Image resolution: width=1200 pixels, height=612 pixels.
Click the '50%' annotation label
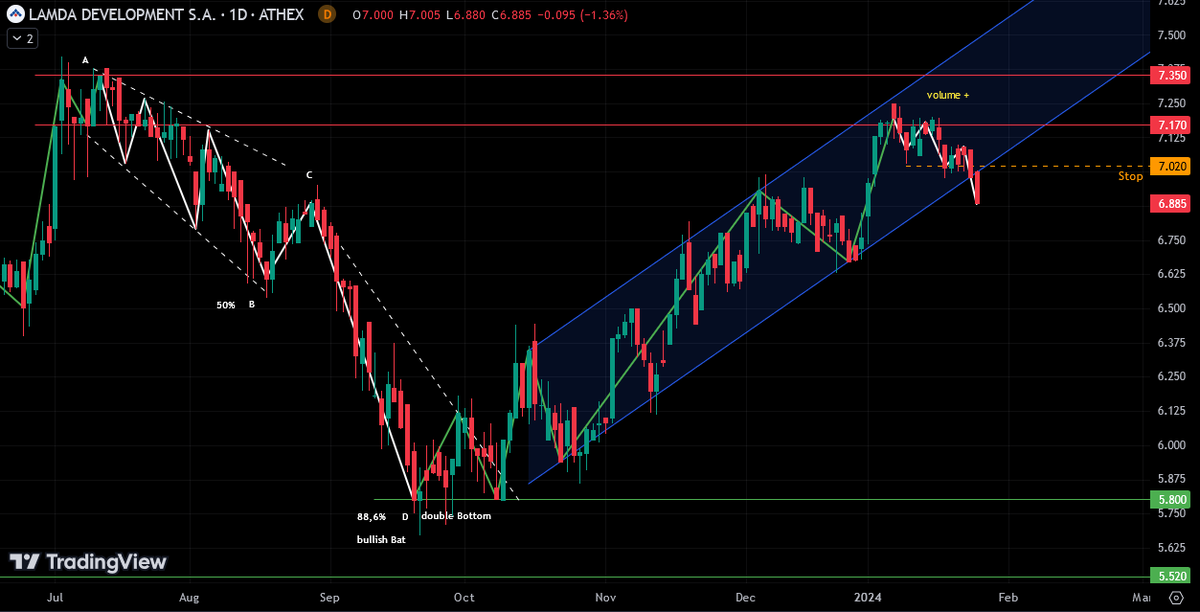point(226,304)
